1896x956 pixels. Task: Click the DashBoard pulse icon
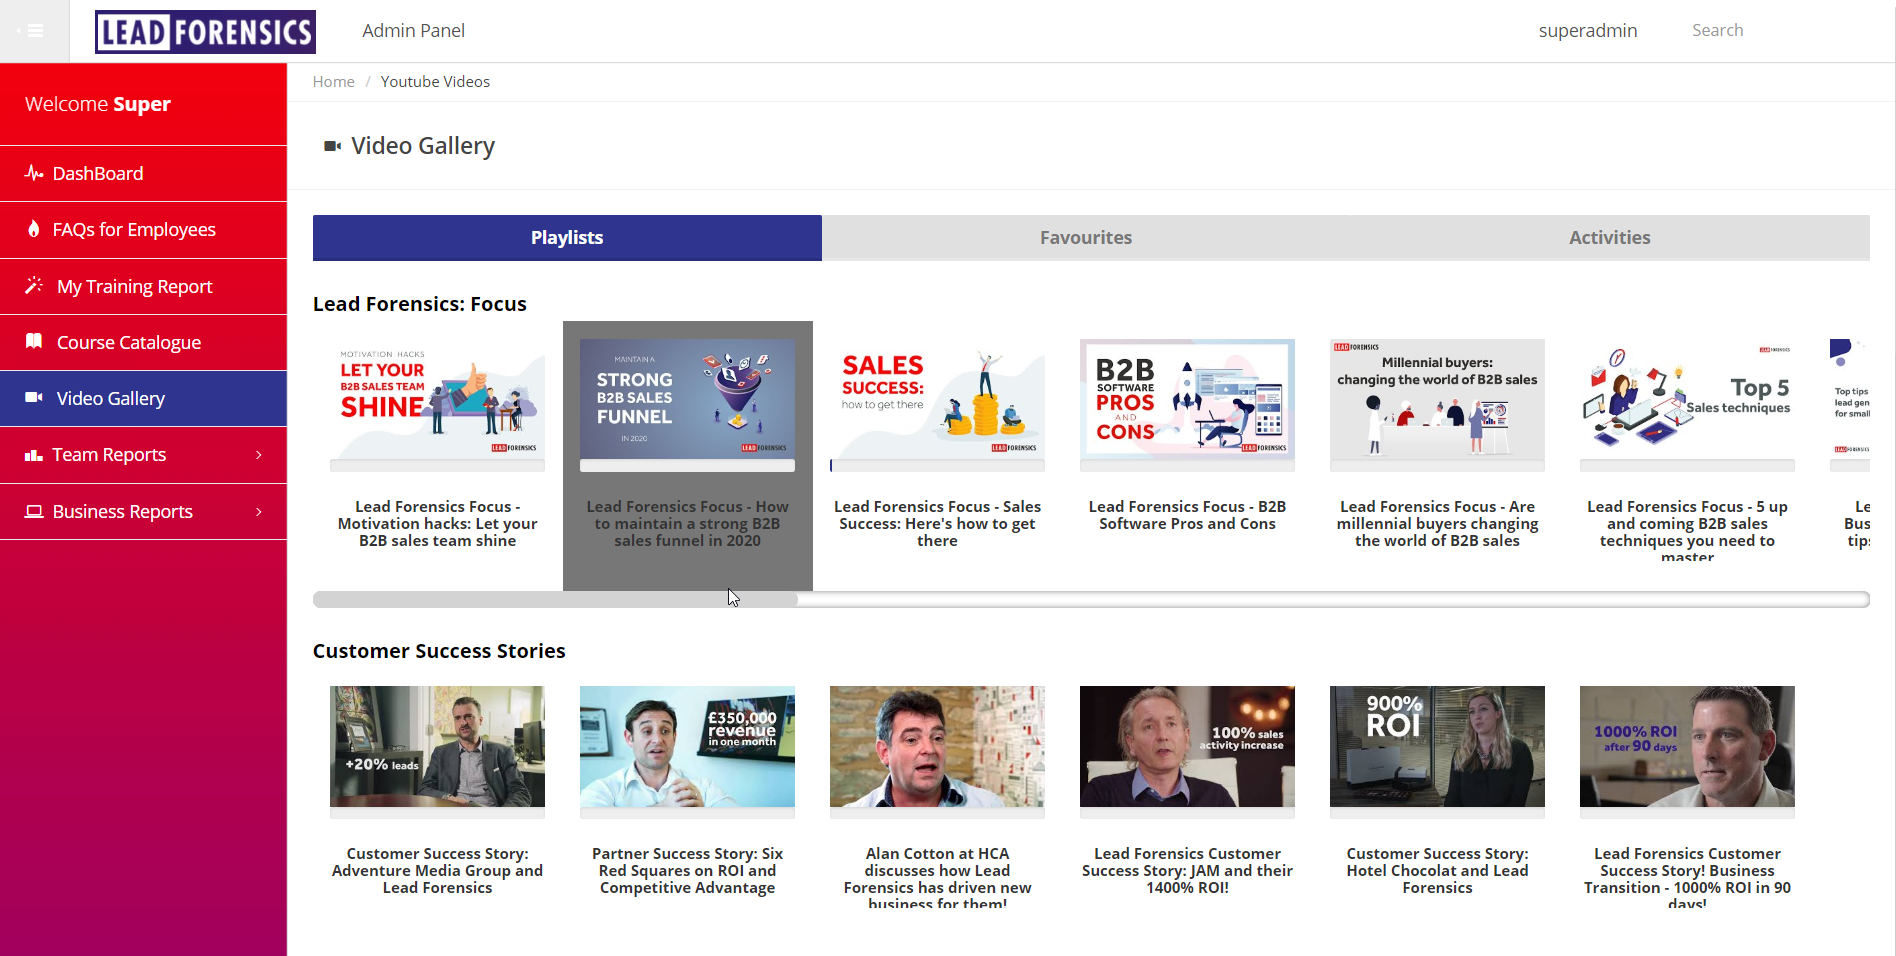click(34, 173)
